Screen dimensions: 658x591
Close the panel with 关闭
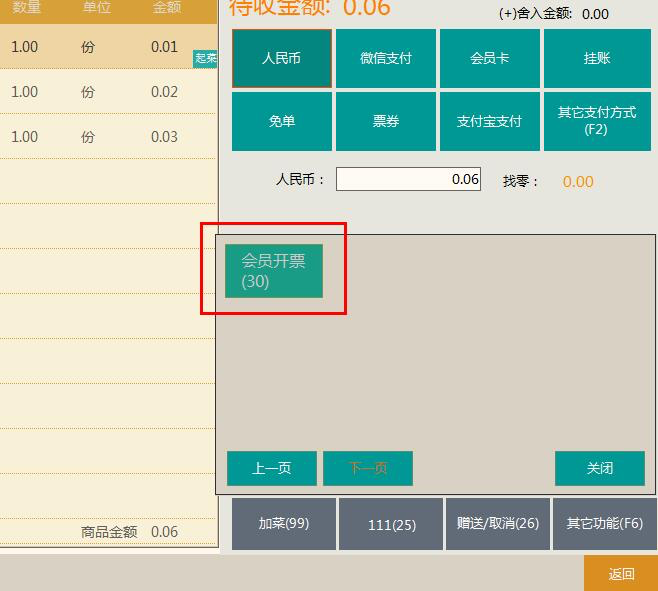coord(599,468)
